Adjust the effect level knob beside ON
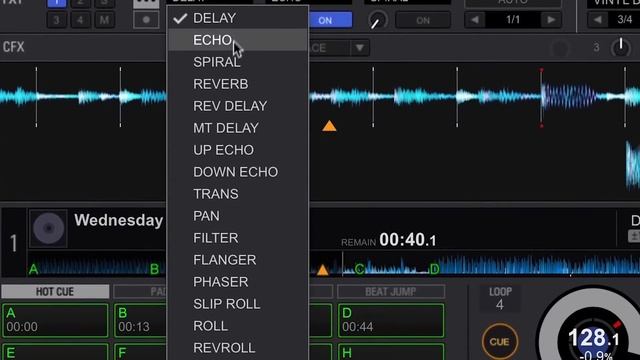Screen dimensions: 640x360 pos(378,20)
